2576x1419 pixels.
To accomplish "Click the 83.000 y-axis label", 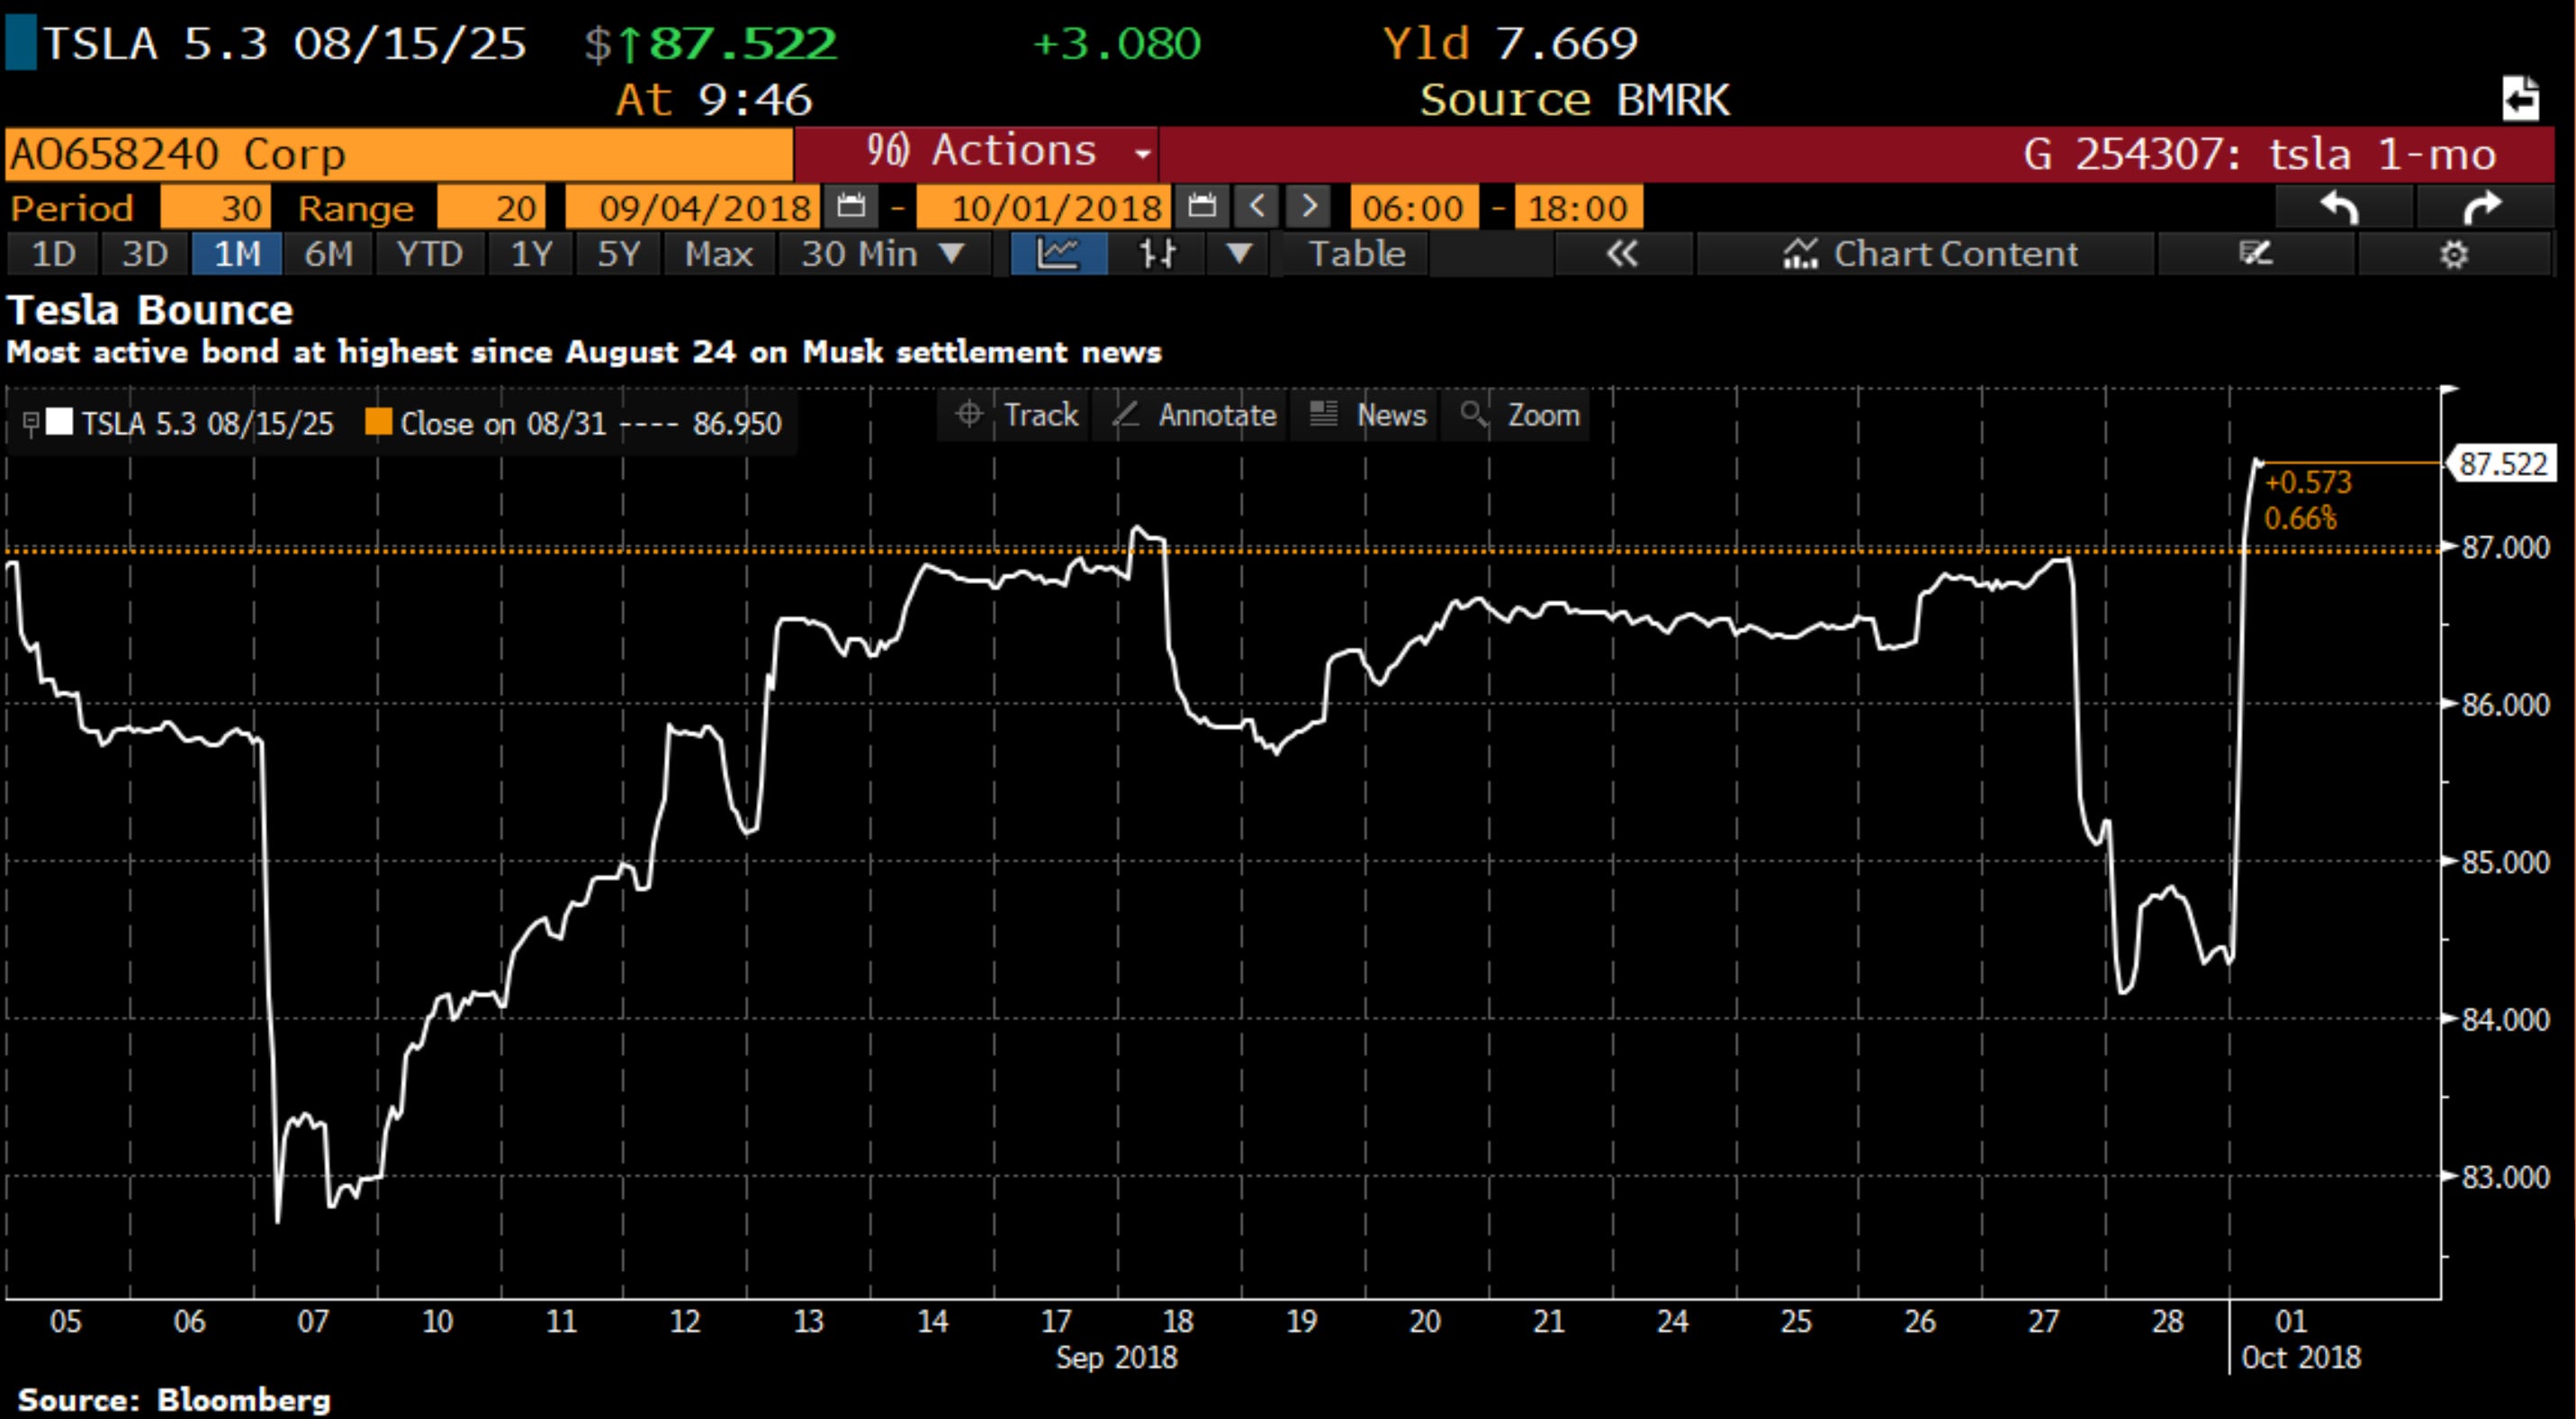I will (x=2506, y=1177).
